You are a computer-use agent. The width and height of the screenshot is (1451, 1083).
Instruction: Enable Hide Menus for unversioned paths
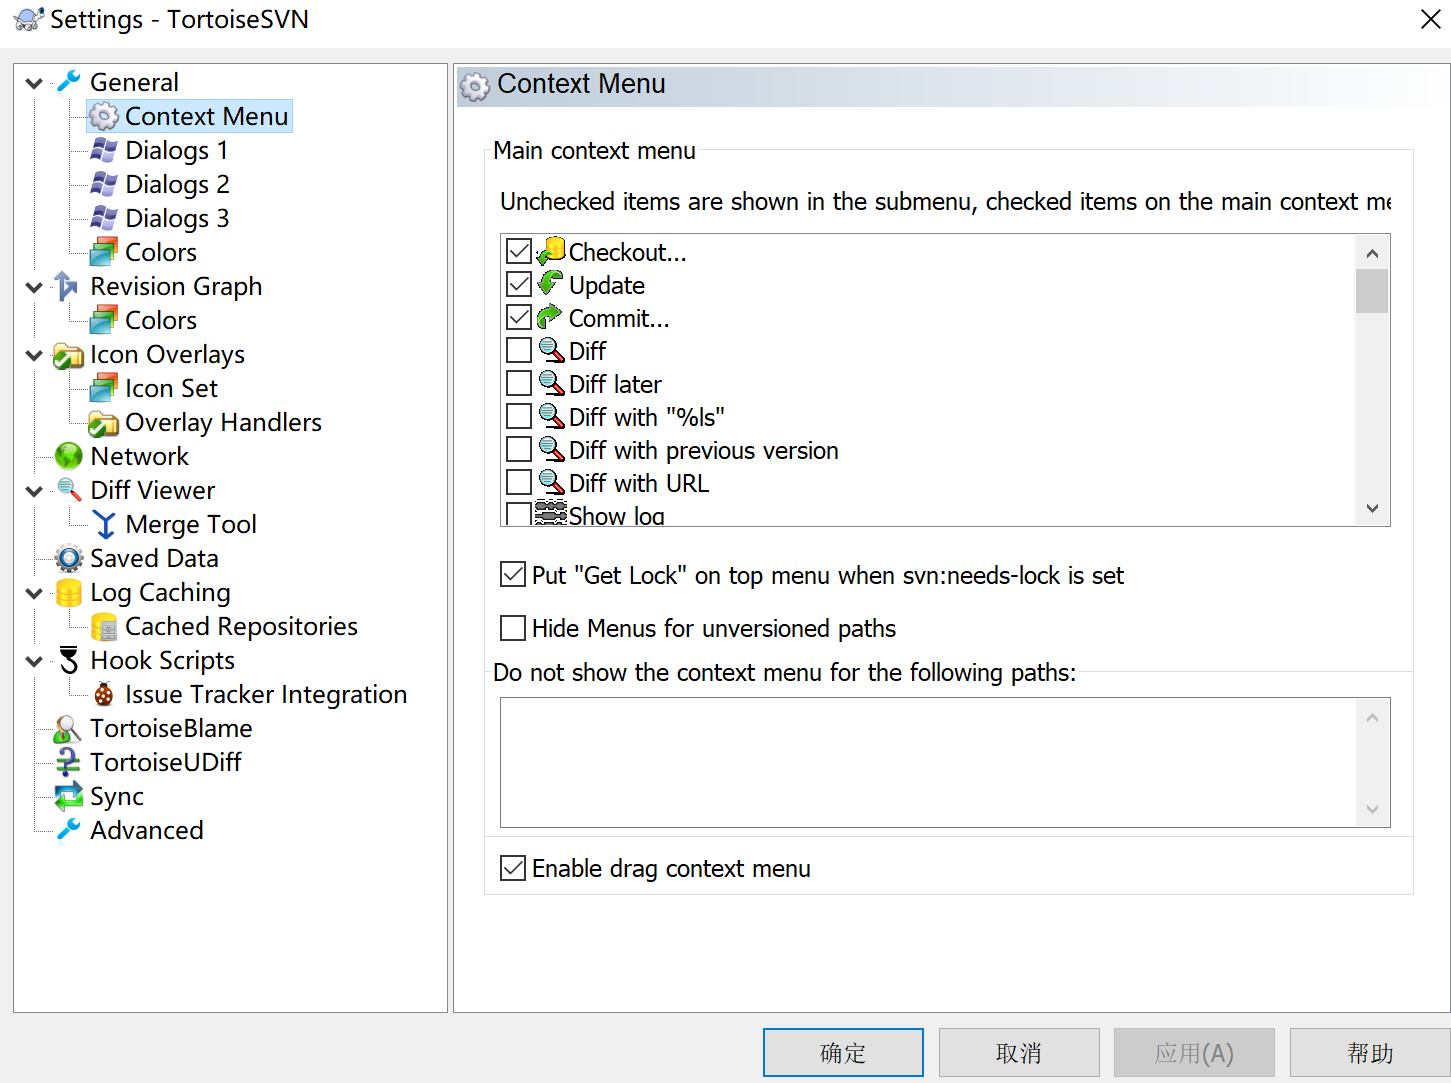[x=513, y=628]
